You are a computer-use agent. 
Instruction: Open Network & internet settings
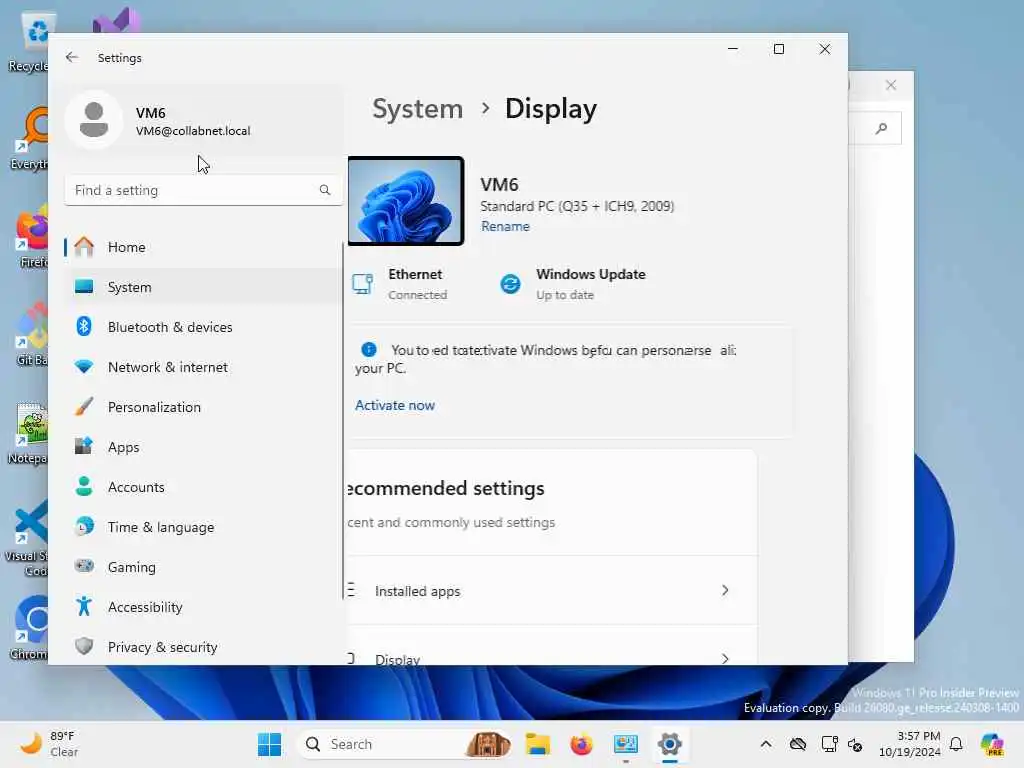[x=203, y=367]
